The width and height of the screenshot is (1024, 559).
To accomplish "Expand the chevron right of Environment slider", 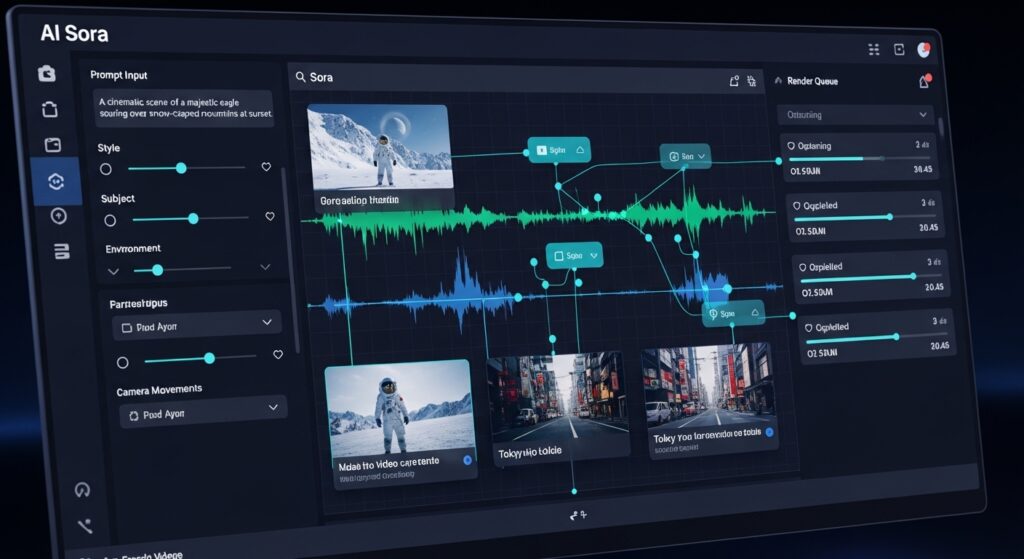I will pyautogui.click(x=265, y=268).
